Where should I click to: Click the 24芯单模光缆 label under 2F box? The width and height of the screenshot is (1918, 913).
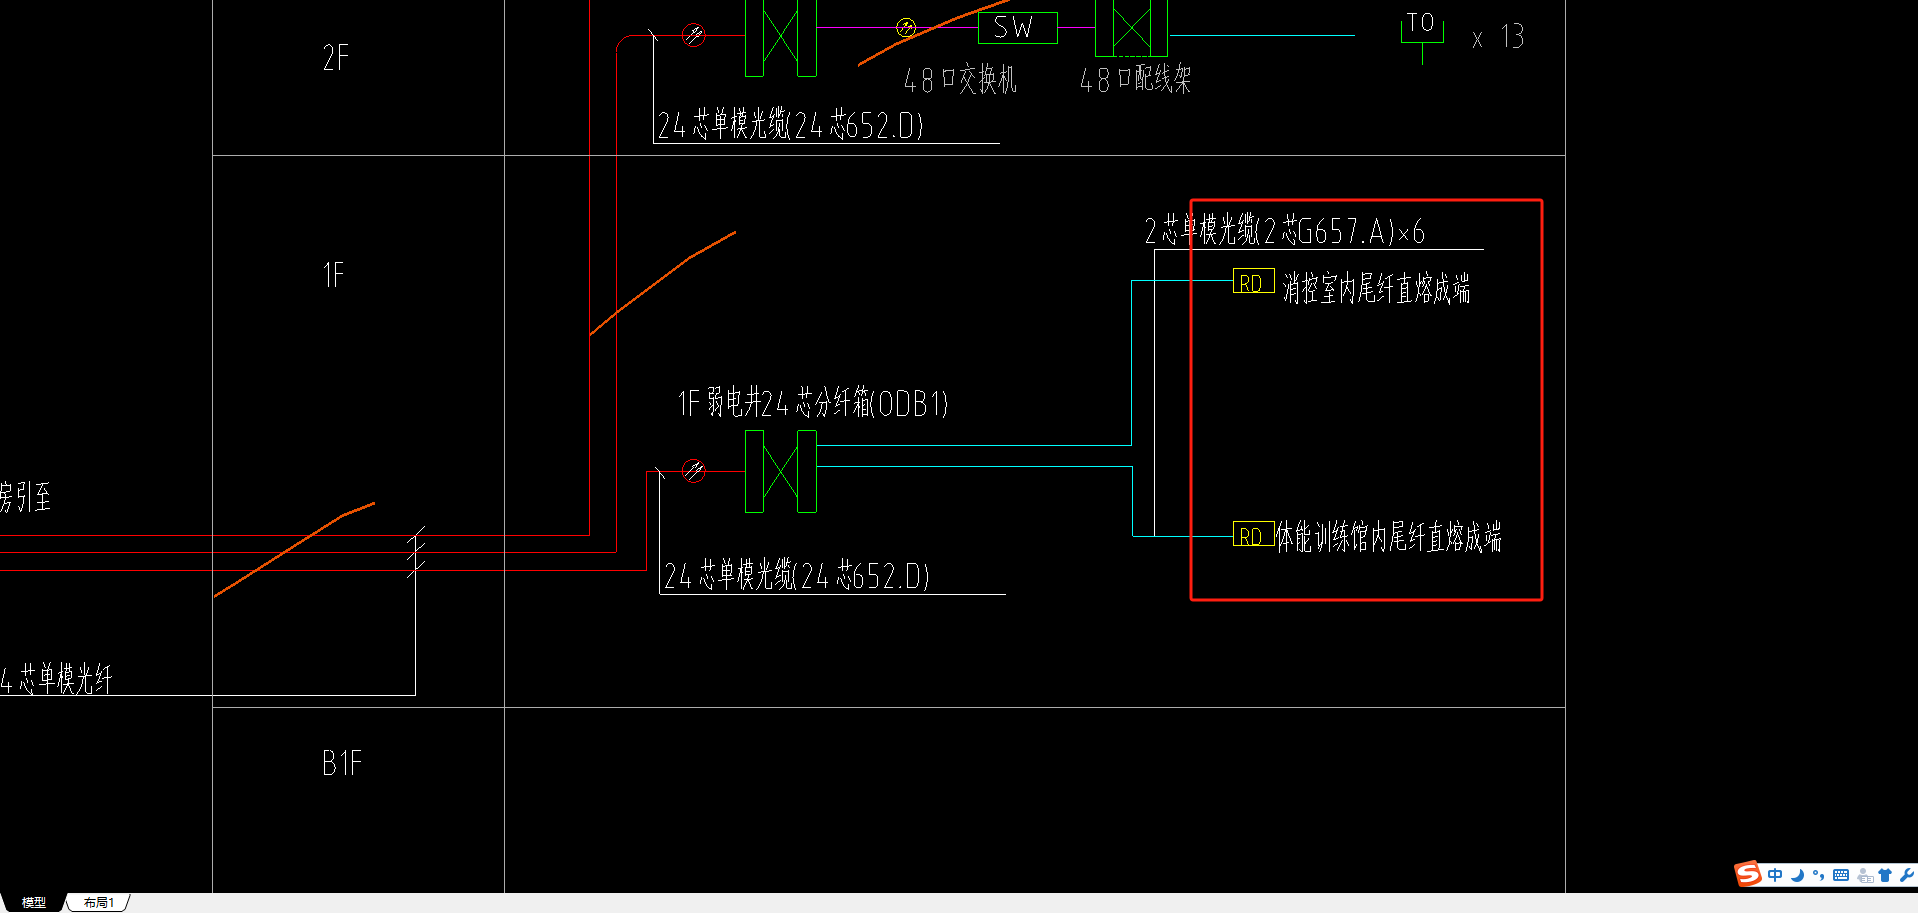790,125
